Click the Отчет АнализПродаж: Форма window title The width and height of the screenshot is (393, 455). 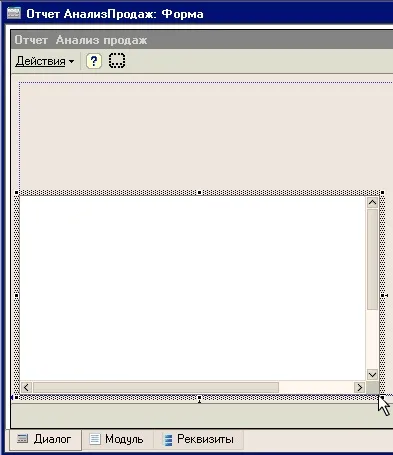point(115,14)
